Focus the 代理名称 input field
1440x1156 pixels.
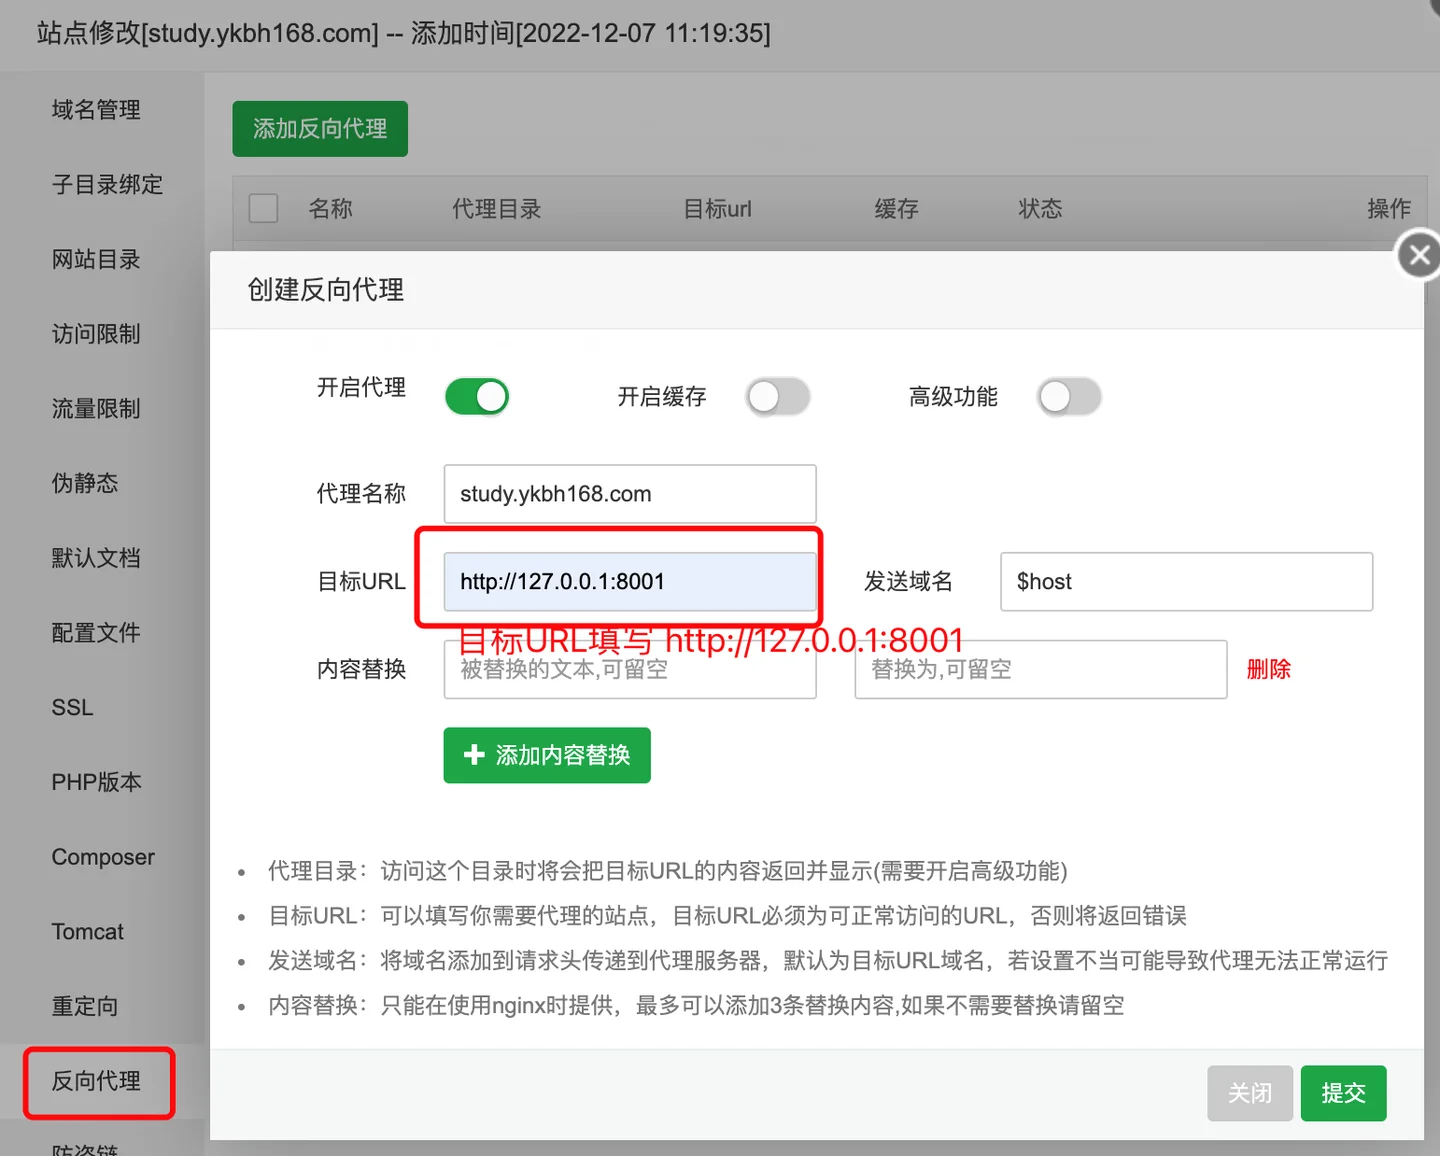point(630,494)
